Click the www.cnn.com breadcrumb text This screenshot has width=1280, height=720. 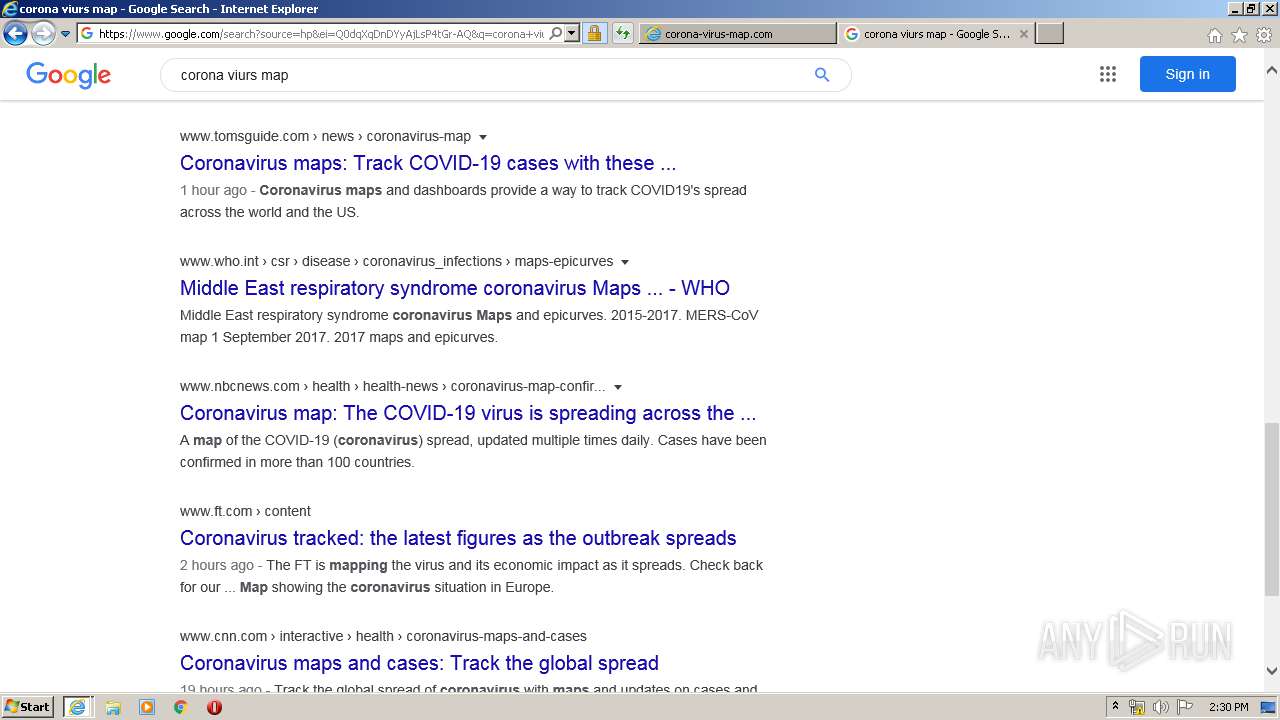tap(383, 636)
